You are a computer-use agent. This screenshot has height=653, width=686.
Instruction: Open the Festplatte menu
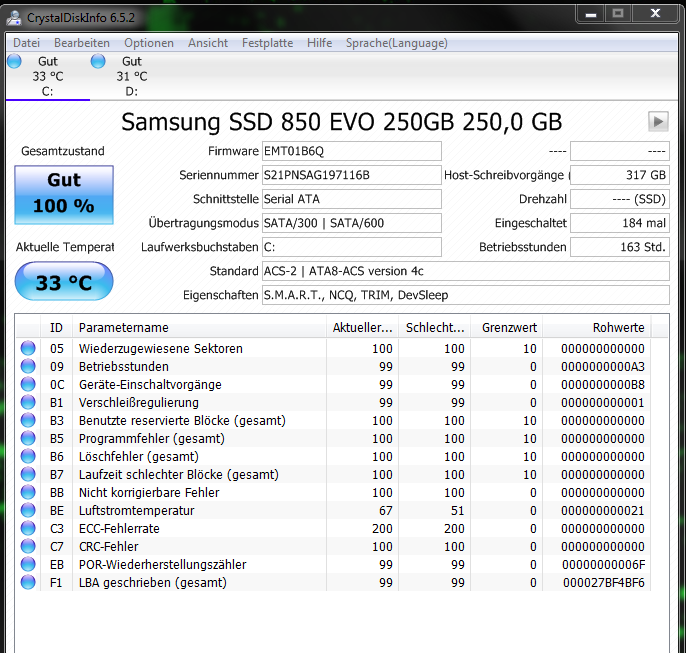pos(267,43)
